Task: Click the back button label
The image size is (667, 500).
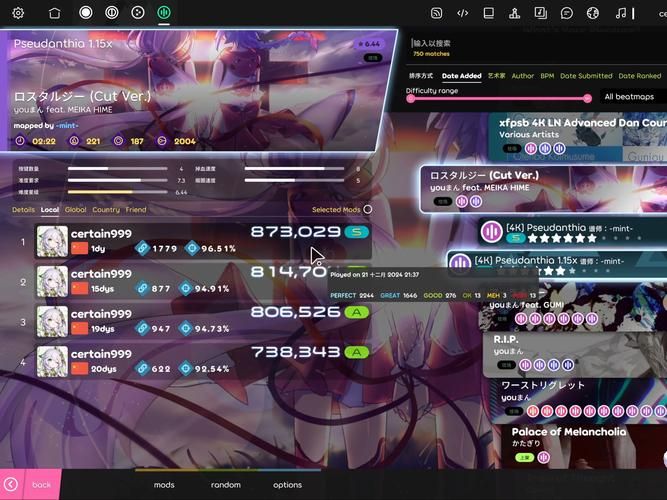Action: [x=41, y=485]
